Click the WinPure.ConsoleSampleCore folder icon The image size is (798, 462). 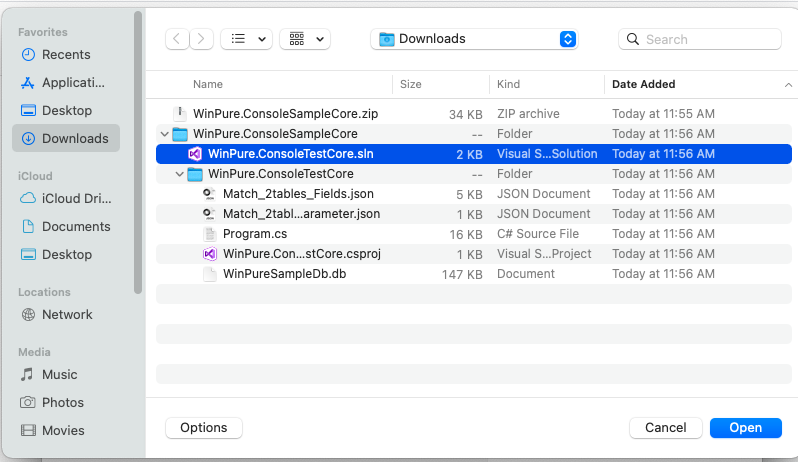click(180, 134)
